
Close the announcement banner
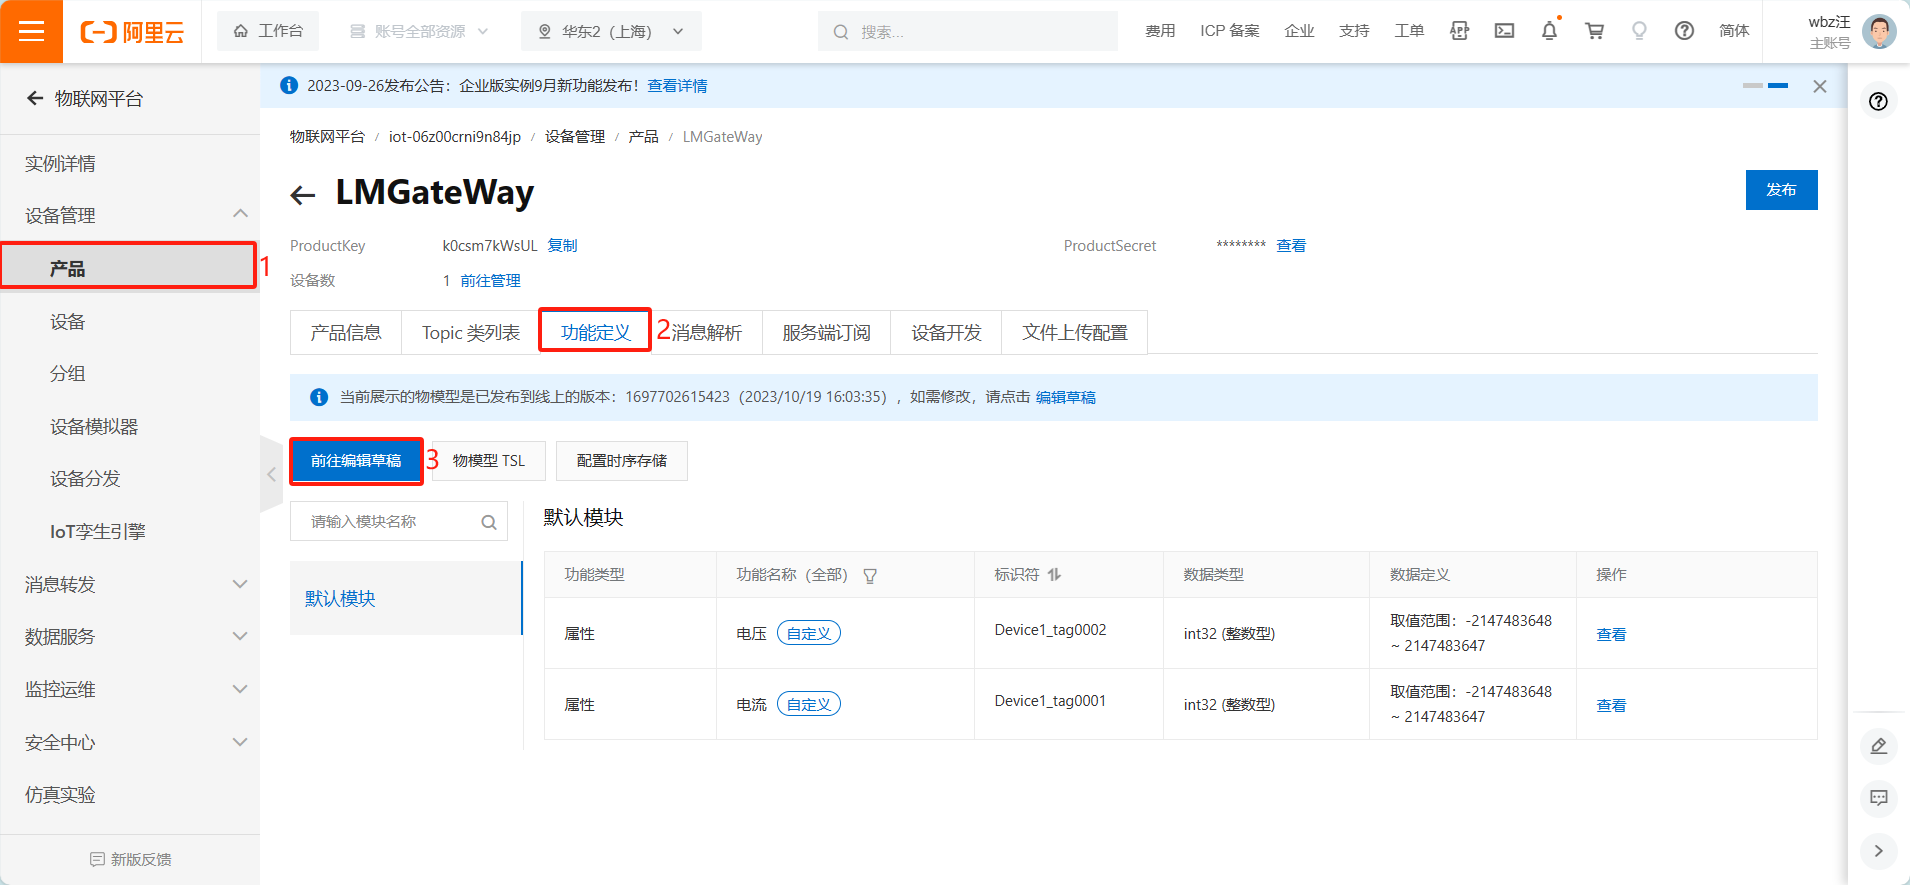[1820, 86]
